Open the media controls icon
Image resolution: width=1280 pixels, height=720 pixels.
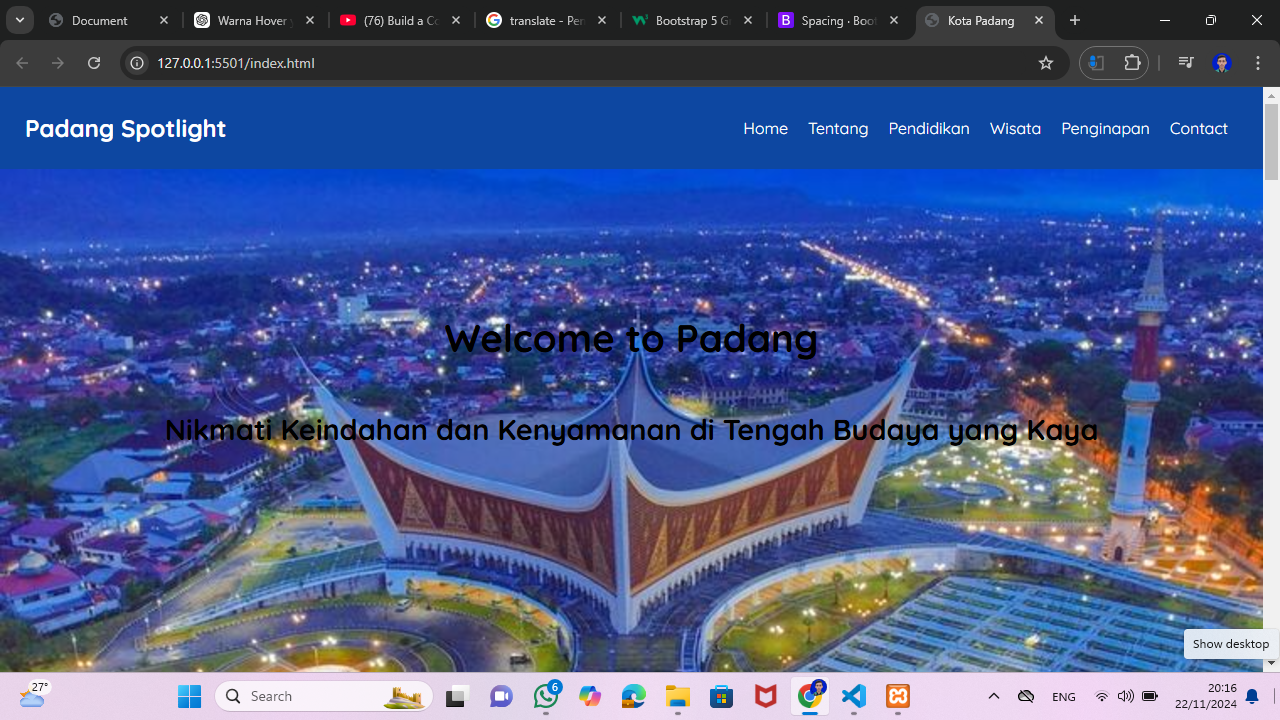(x=1186, y=63)
